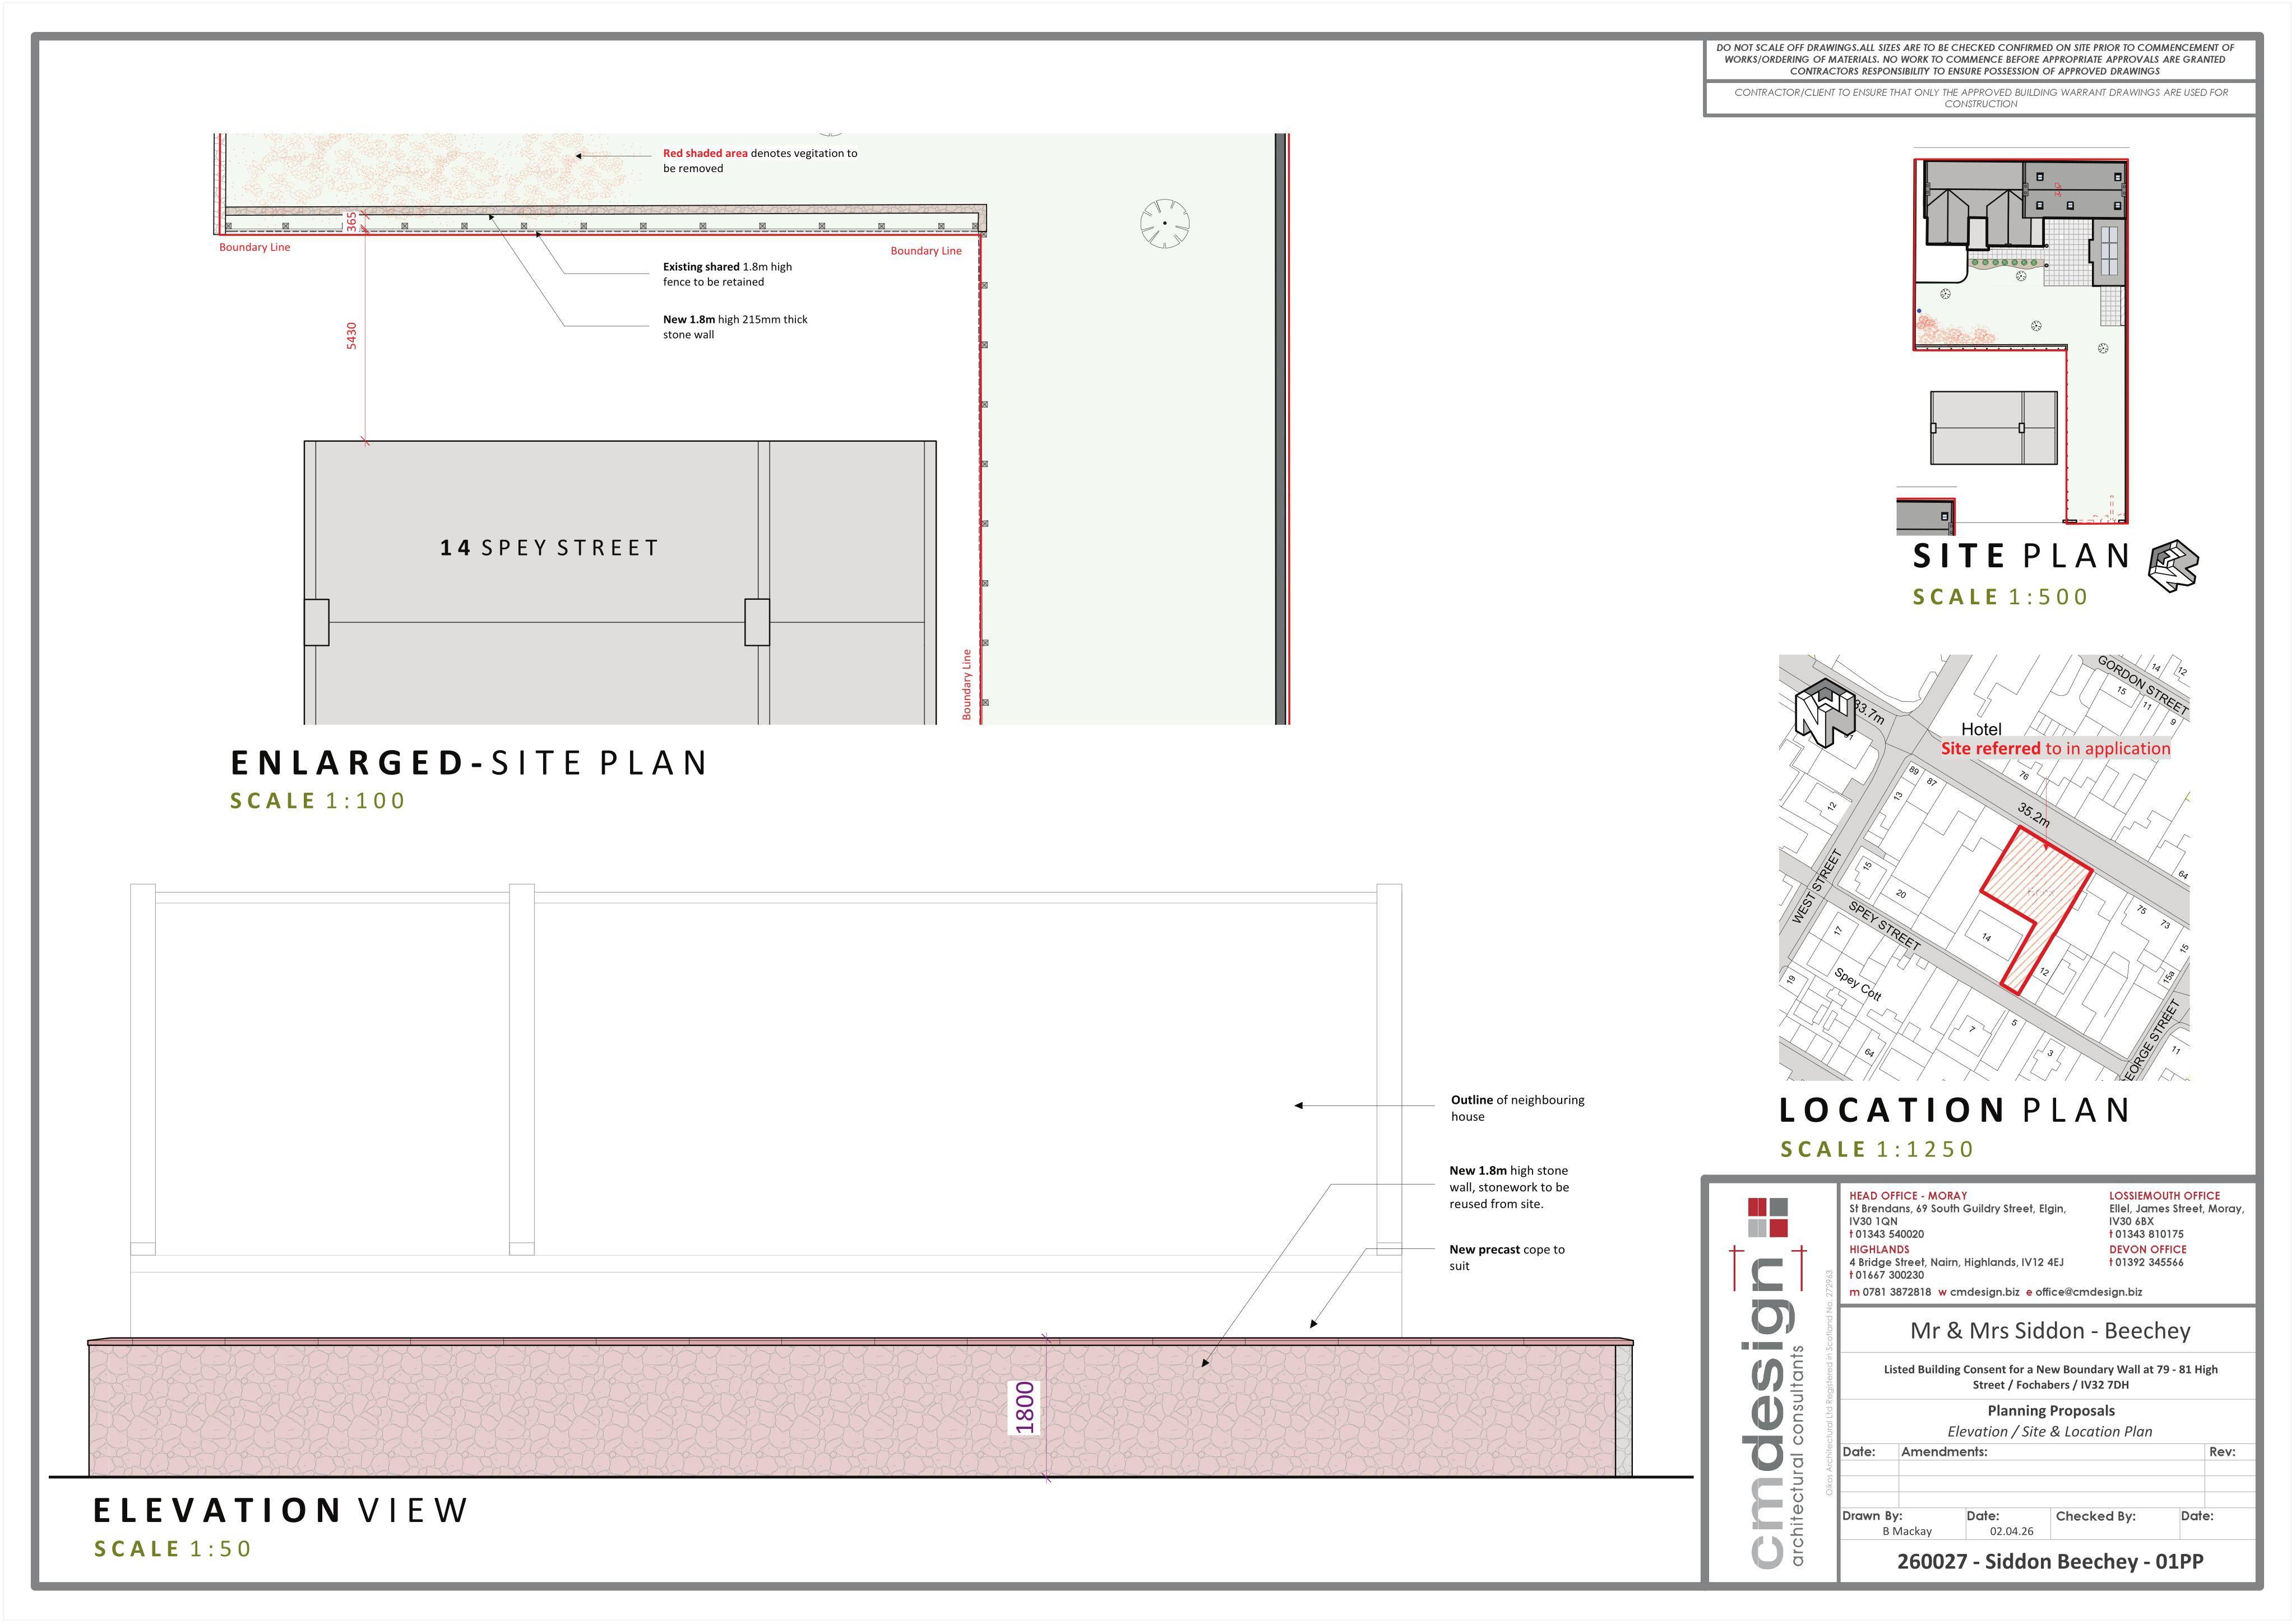Image resolution: width=2296 pixels, height=1624 pixels.
Task: Select the "SITE PLAN" title
Action: pyautogui.click(x=2021, y=556)
